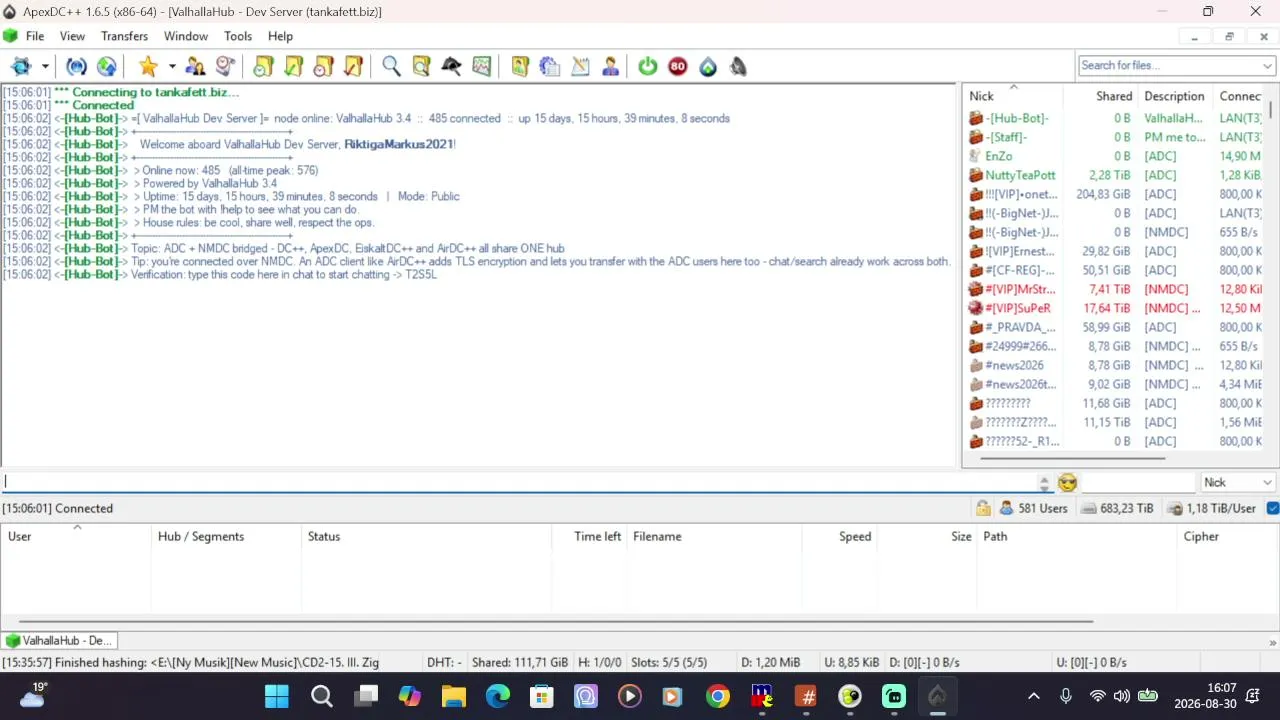
Task: Open the Finished Downloads toolbar icon
Action: pyautogui.click(x=293, y=67)
